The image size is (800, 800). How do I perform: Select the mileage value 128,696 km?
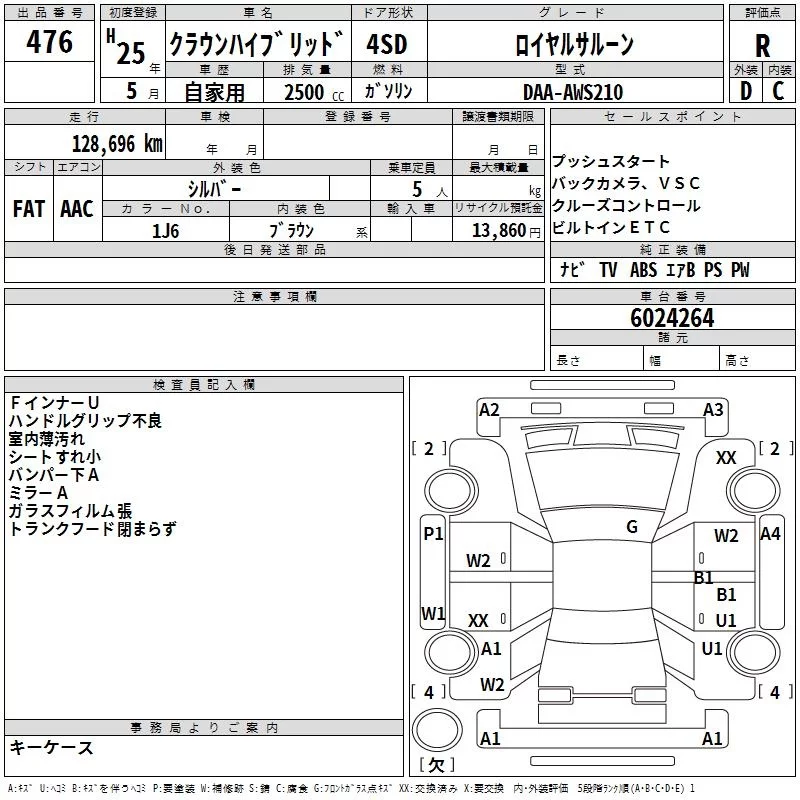click(x=116, y=144)
